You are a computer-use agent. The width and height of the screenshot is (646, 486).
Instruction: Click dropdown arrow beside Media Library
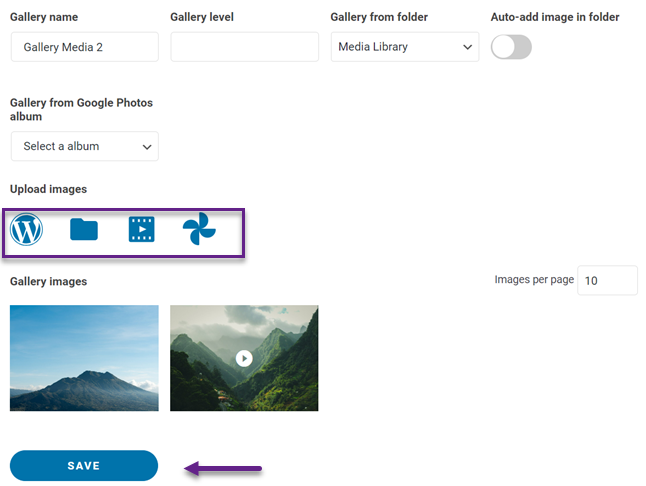pyautogui.click(x=468, y=47)
